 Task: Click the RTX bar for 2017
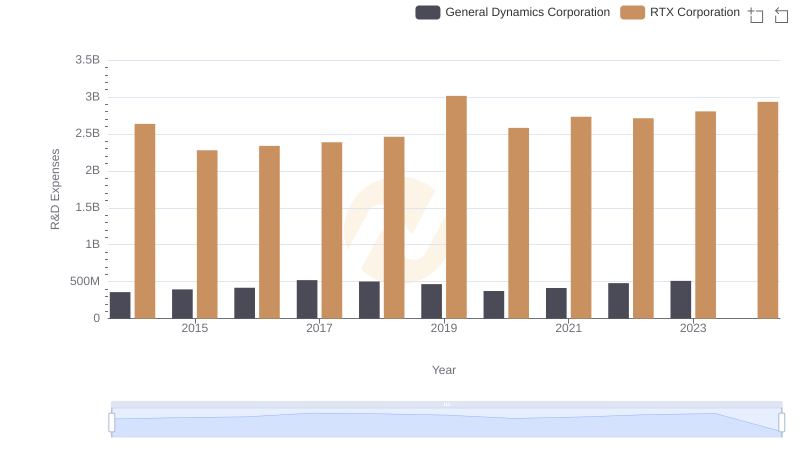click(332, 230)
